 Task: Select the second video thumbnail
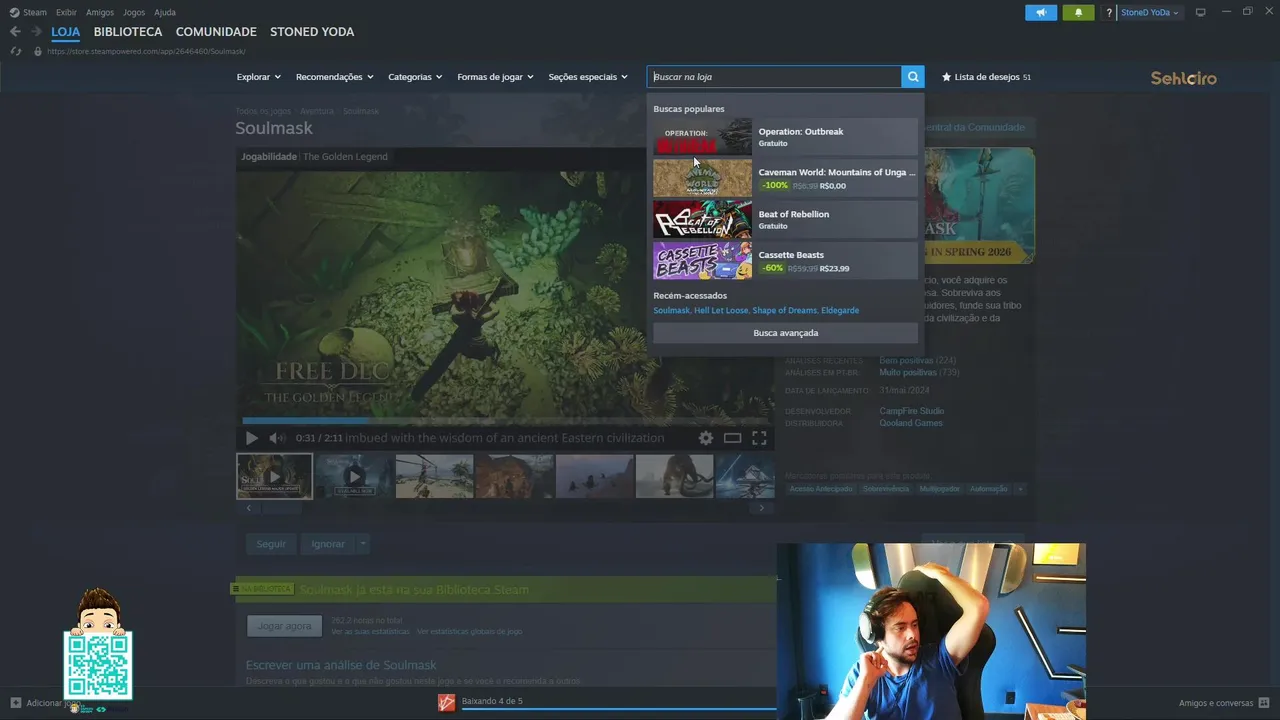[x=354, y=476]
